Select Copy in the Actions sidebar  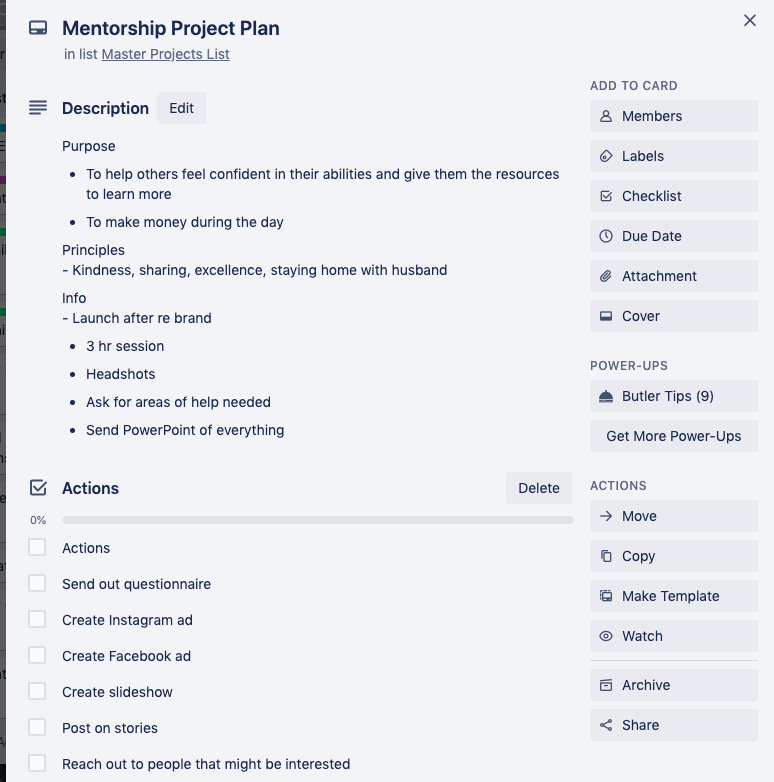click(673, 556)
